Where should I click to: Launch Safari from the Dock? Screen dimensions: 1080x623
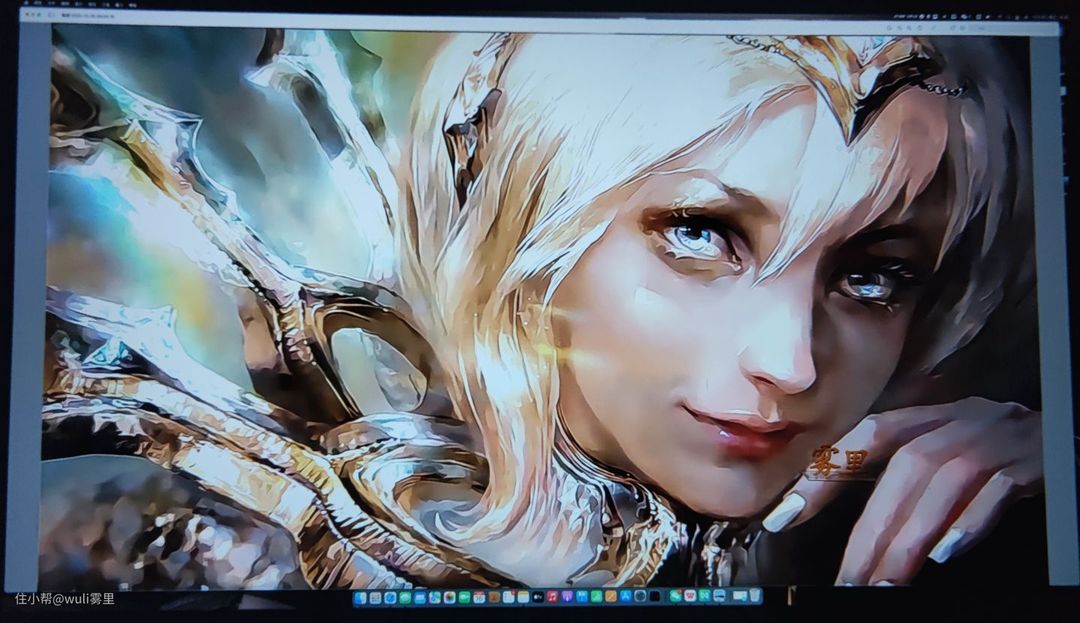(390, 597)
